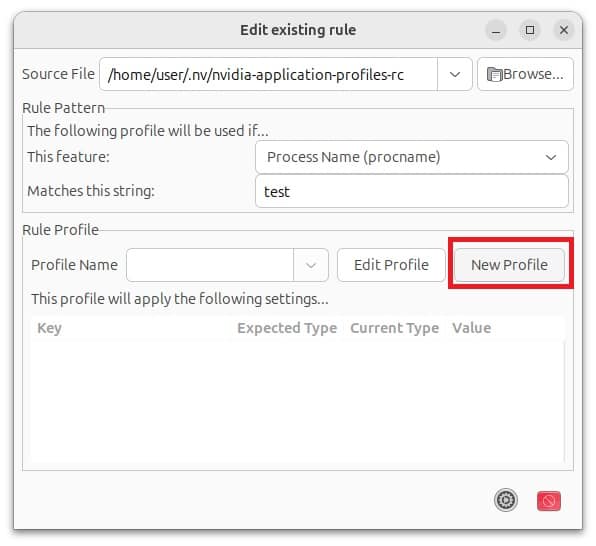This screenshot has height=546, width=596.
Task: Sort by the Key column header
Action: [130, 328]
